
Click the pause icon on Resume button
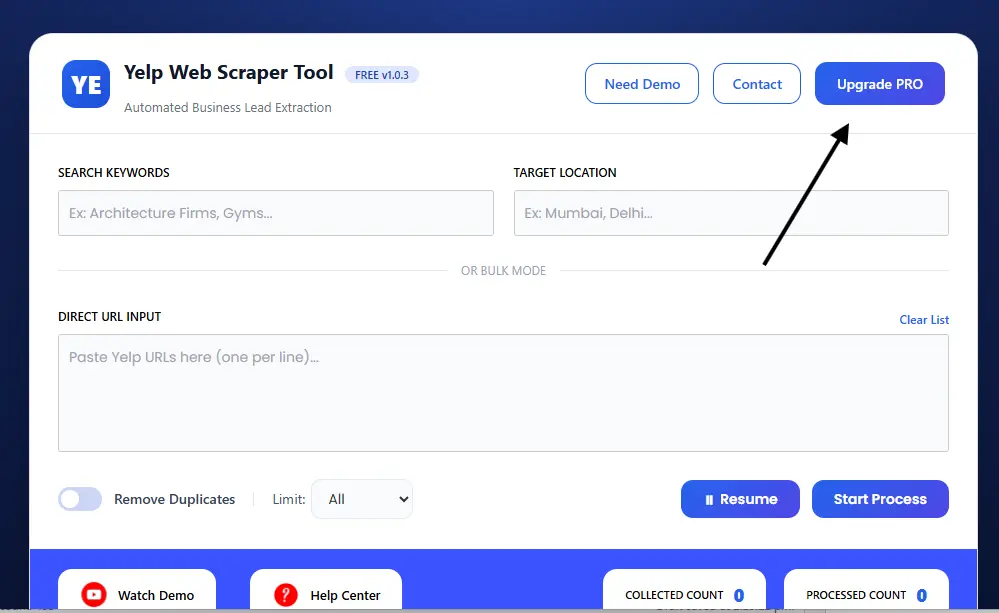pos(709,500)
